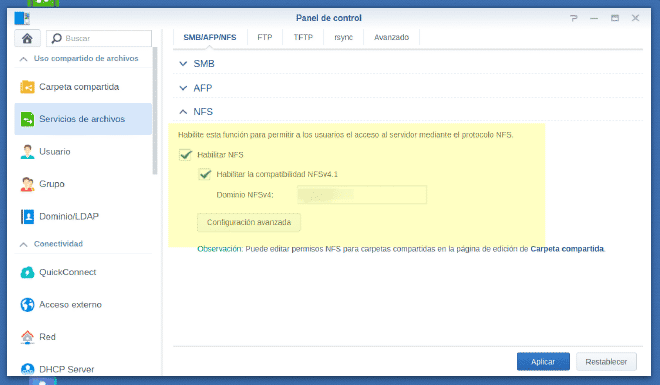Click the Red network house icon
The height and width of the screenshot is (385, 660).
[27, 337]
